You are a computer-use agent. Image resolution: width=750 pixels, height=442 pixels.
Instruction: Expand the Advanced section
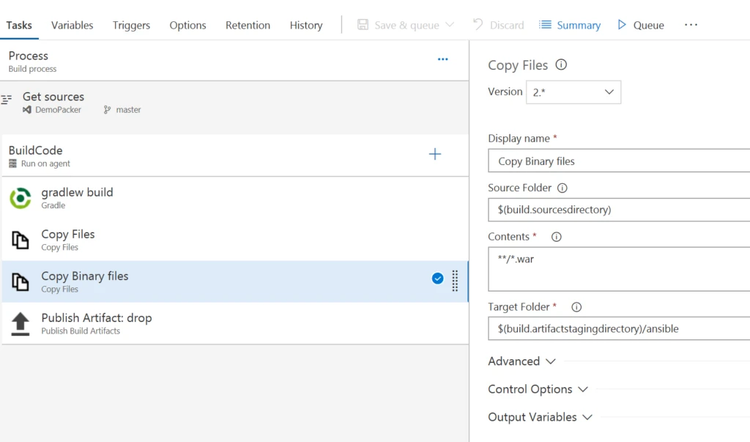pos(522,361)
